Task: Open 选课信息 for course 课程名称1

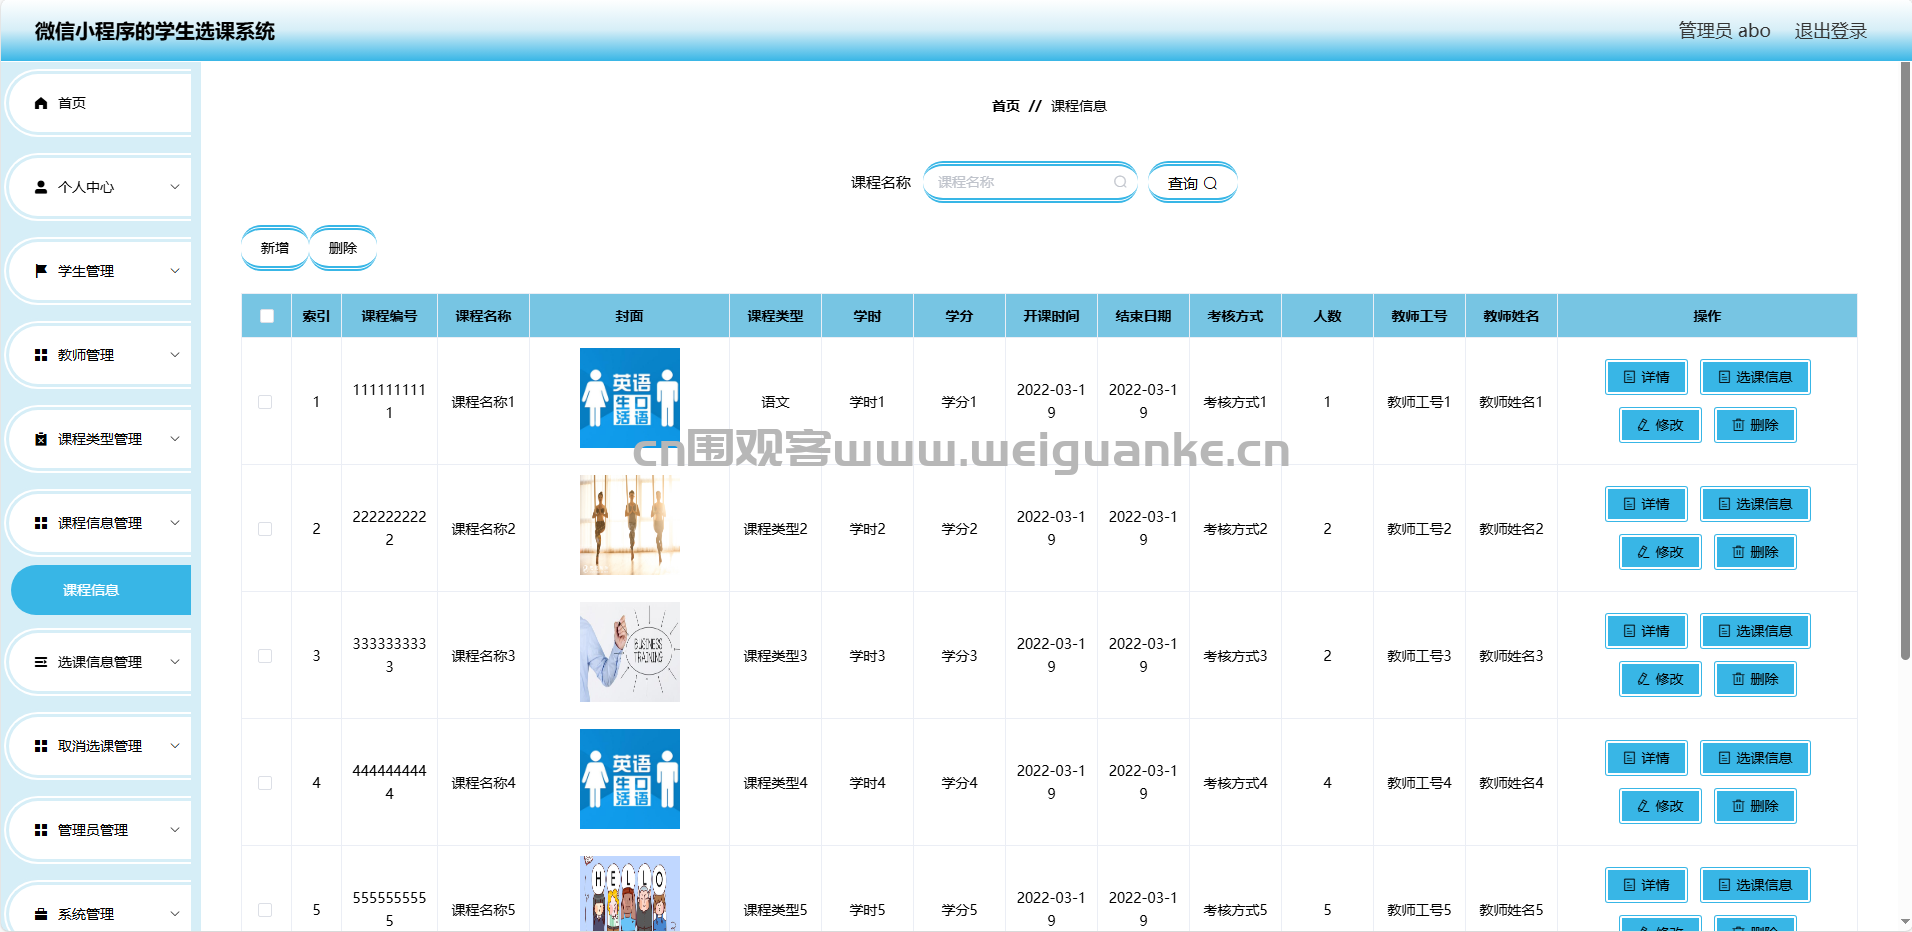Action: (x=1755, y=377)
